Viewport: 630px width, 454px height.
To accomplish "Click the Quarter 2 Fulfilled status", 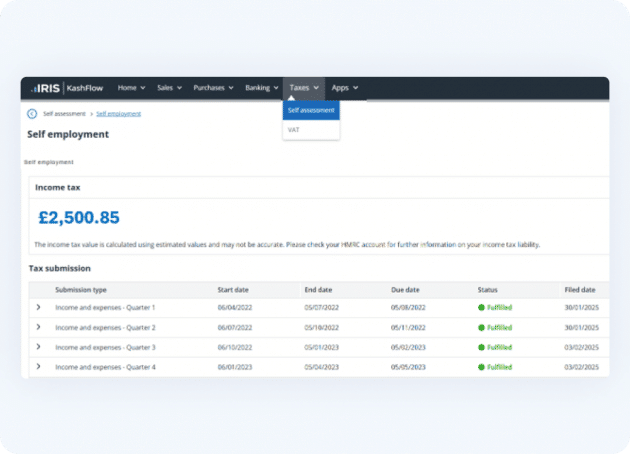I will pyautogui.click(x=495, y=327).
